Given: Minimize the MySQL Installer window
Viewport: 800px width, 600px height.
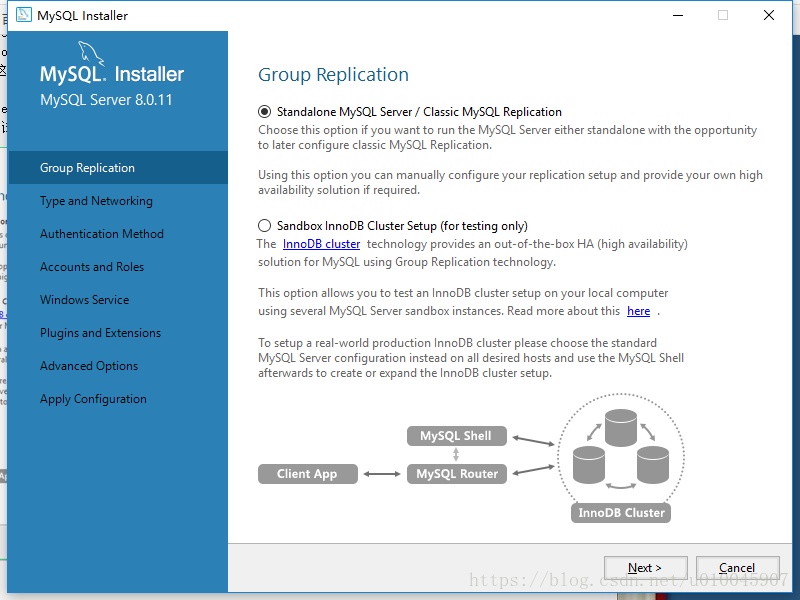Looking at the screenshot, I should click(x=678, y=15).
